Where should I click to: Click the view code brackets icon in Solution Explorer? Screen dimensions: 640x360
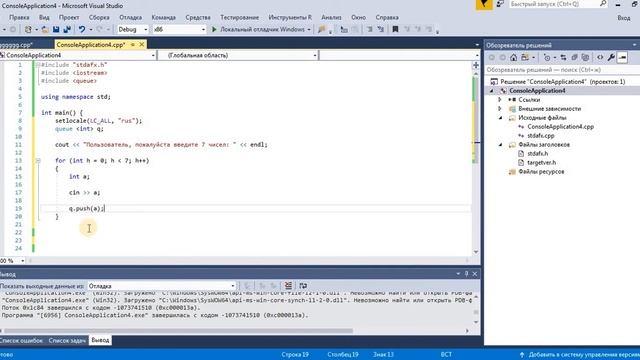[x=600, y=58]
